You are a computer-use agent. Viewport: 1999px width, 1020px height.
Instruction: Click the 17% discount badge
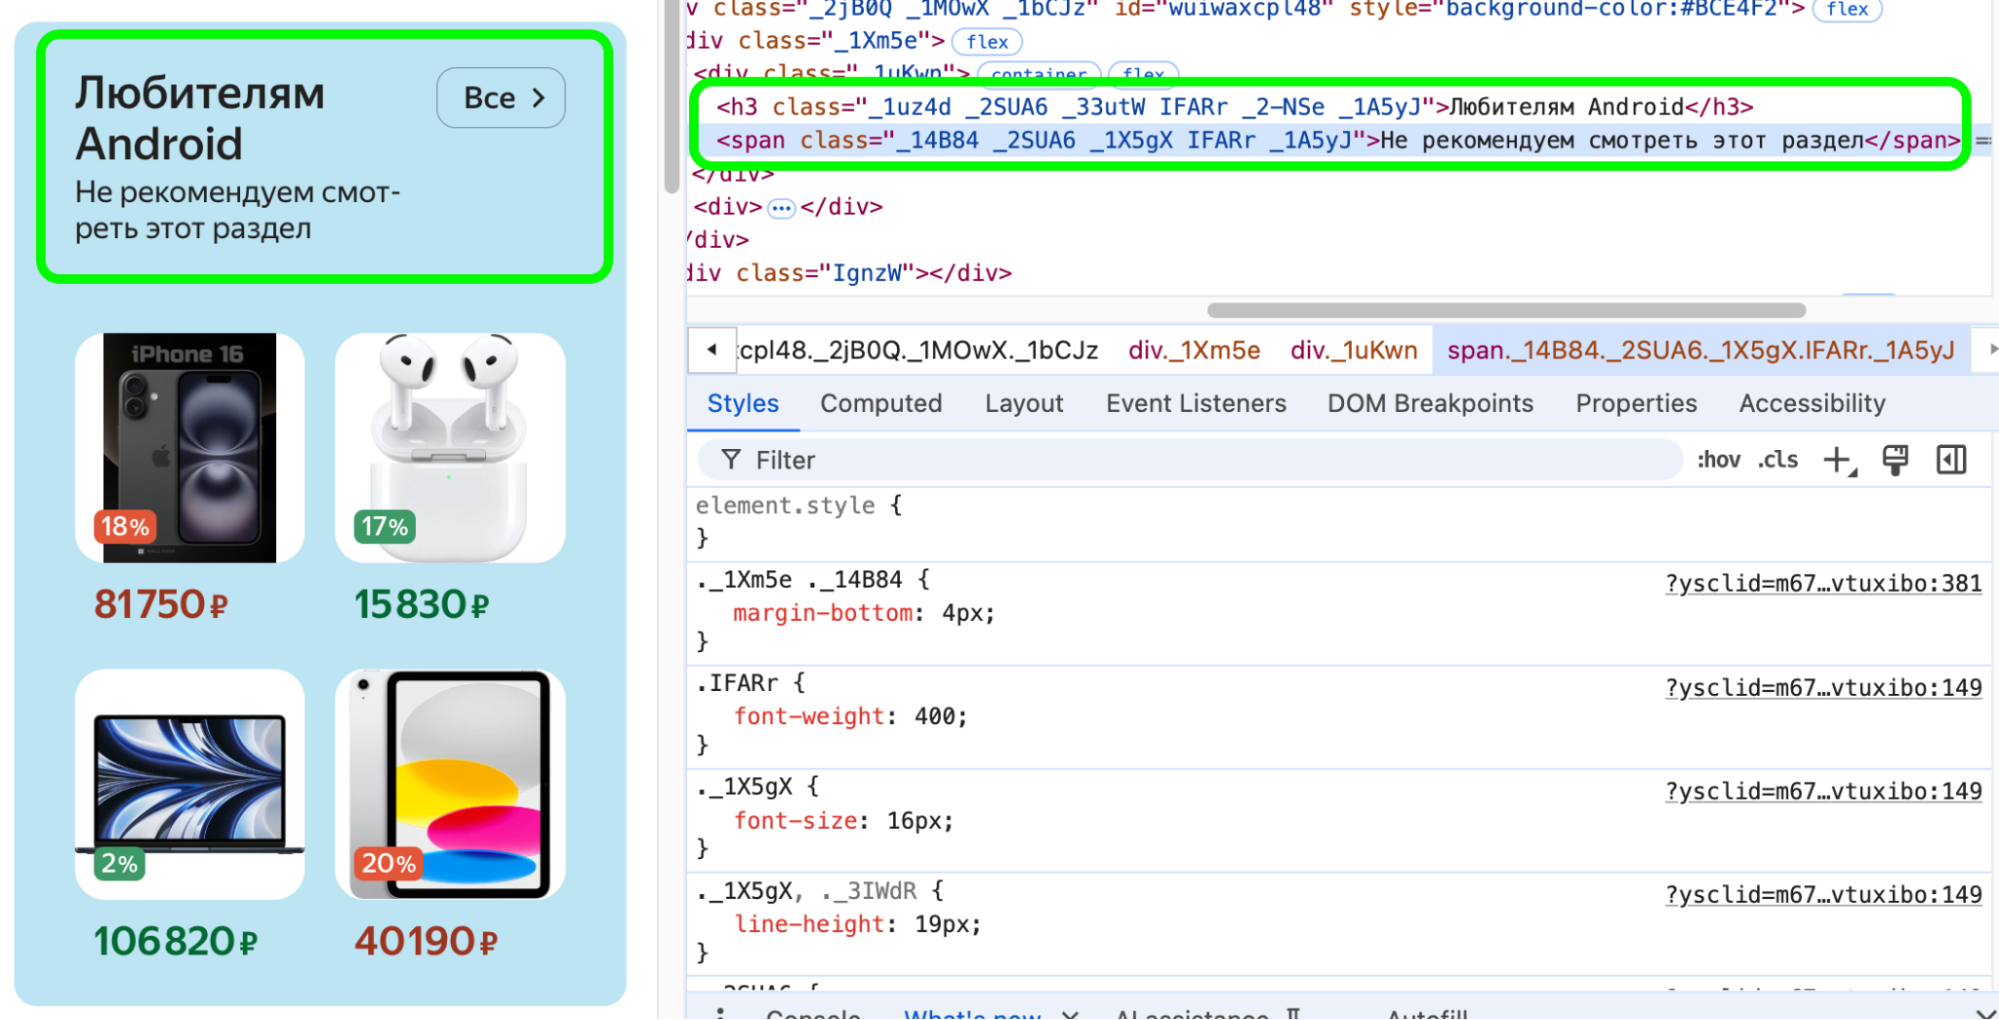click(x=385, y=527)
